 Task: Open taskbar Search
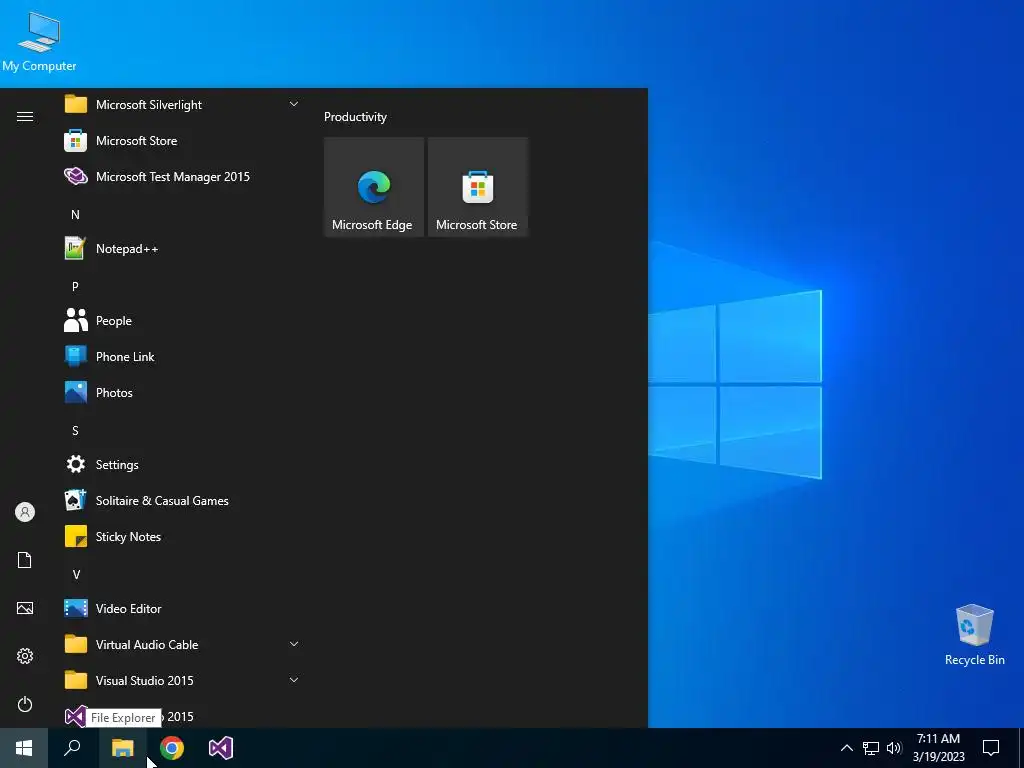[72, 748]
